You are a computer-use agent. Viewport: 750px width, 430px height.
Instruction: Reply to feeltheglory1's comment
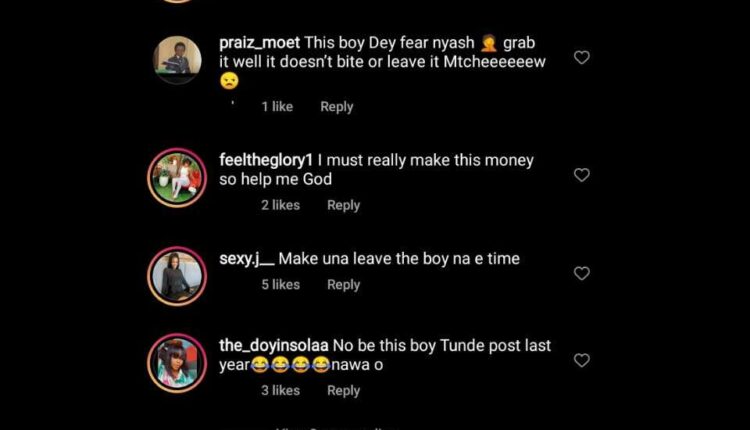point(343,205)
